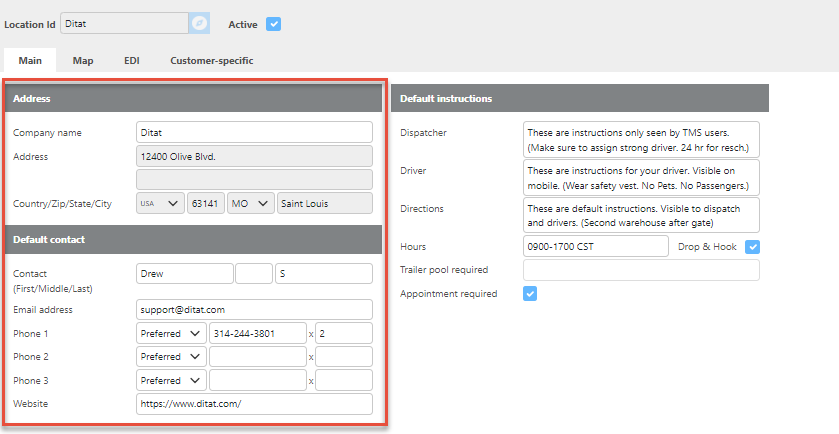Open the Country dropdown showing USA
839x434 pixels.
160,204
